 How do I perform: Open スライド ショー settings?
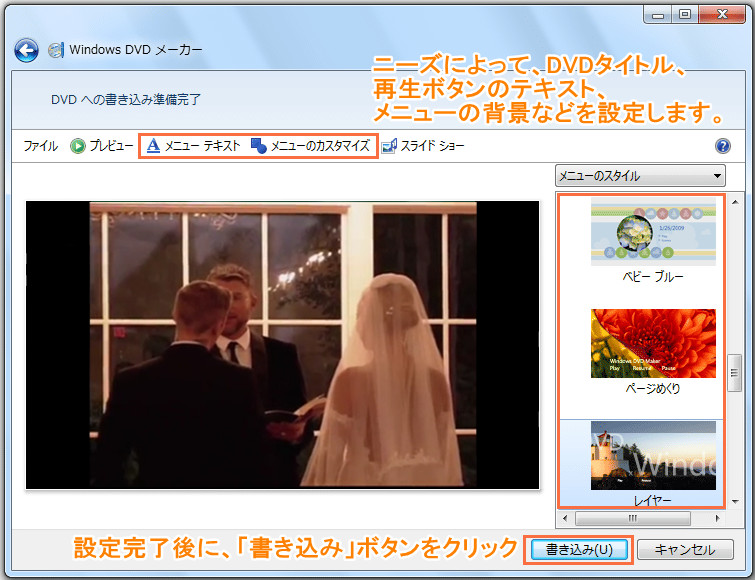[423, 146]
